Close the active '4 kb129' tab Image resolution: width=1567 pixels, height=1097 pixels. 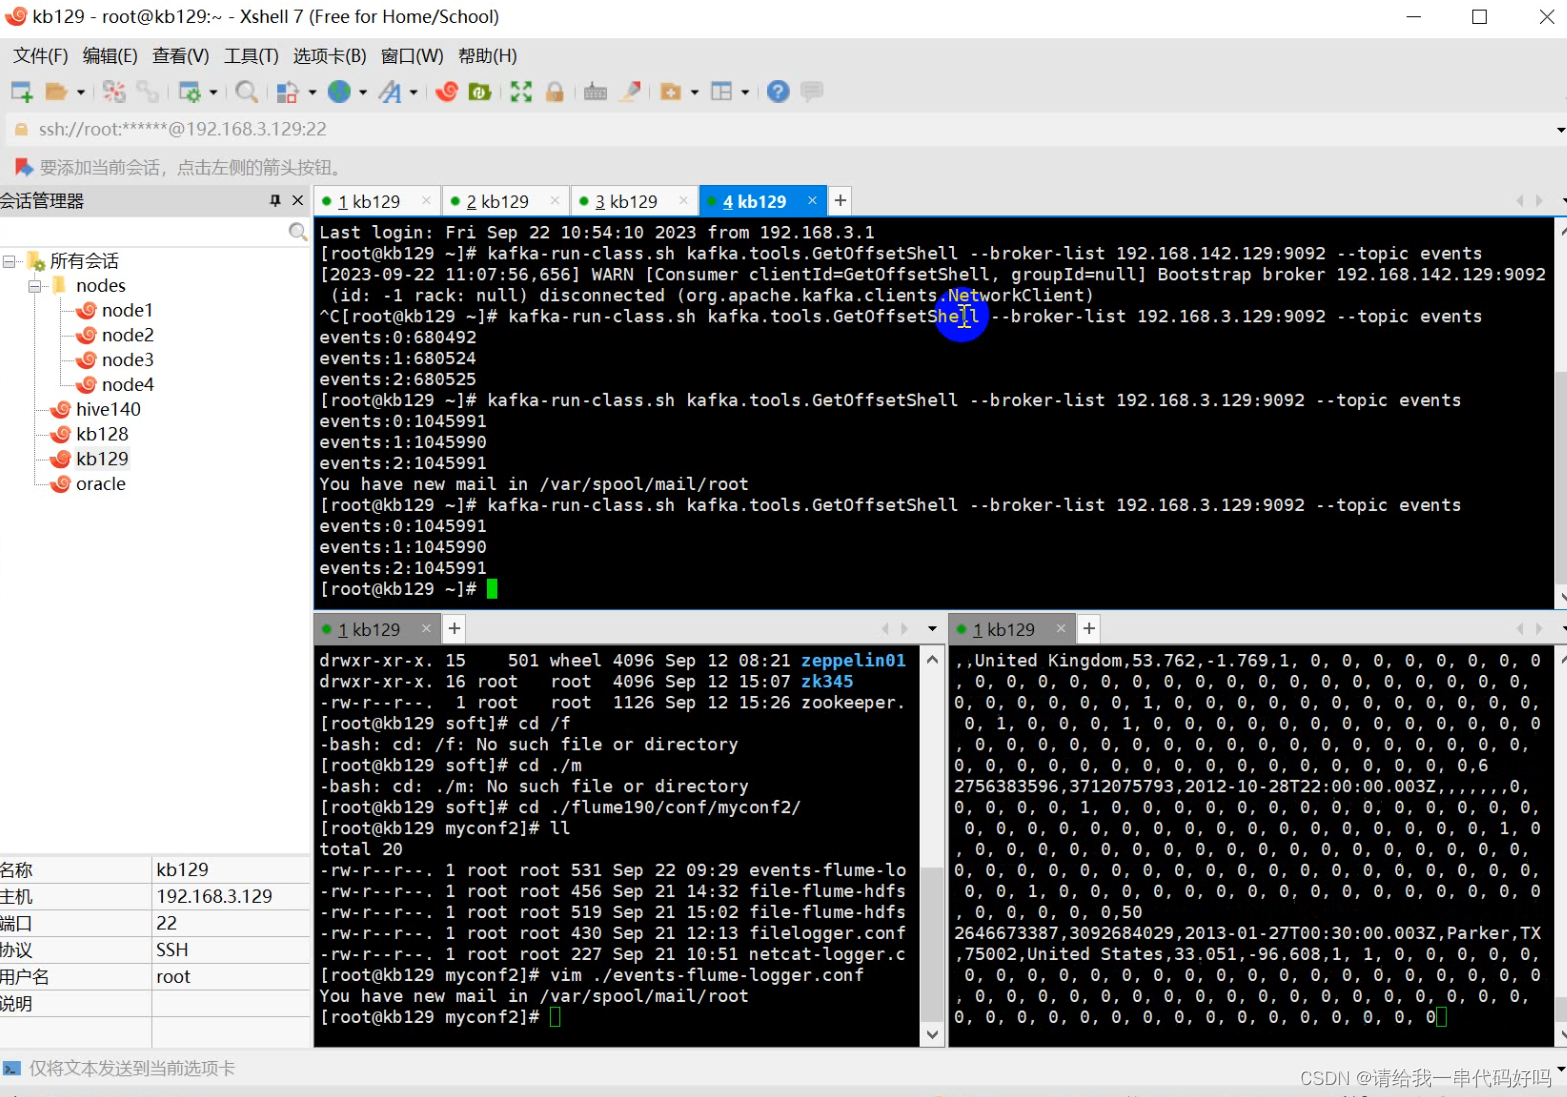coord(812,201)
